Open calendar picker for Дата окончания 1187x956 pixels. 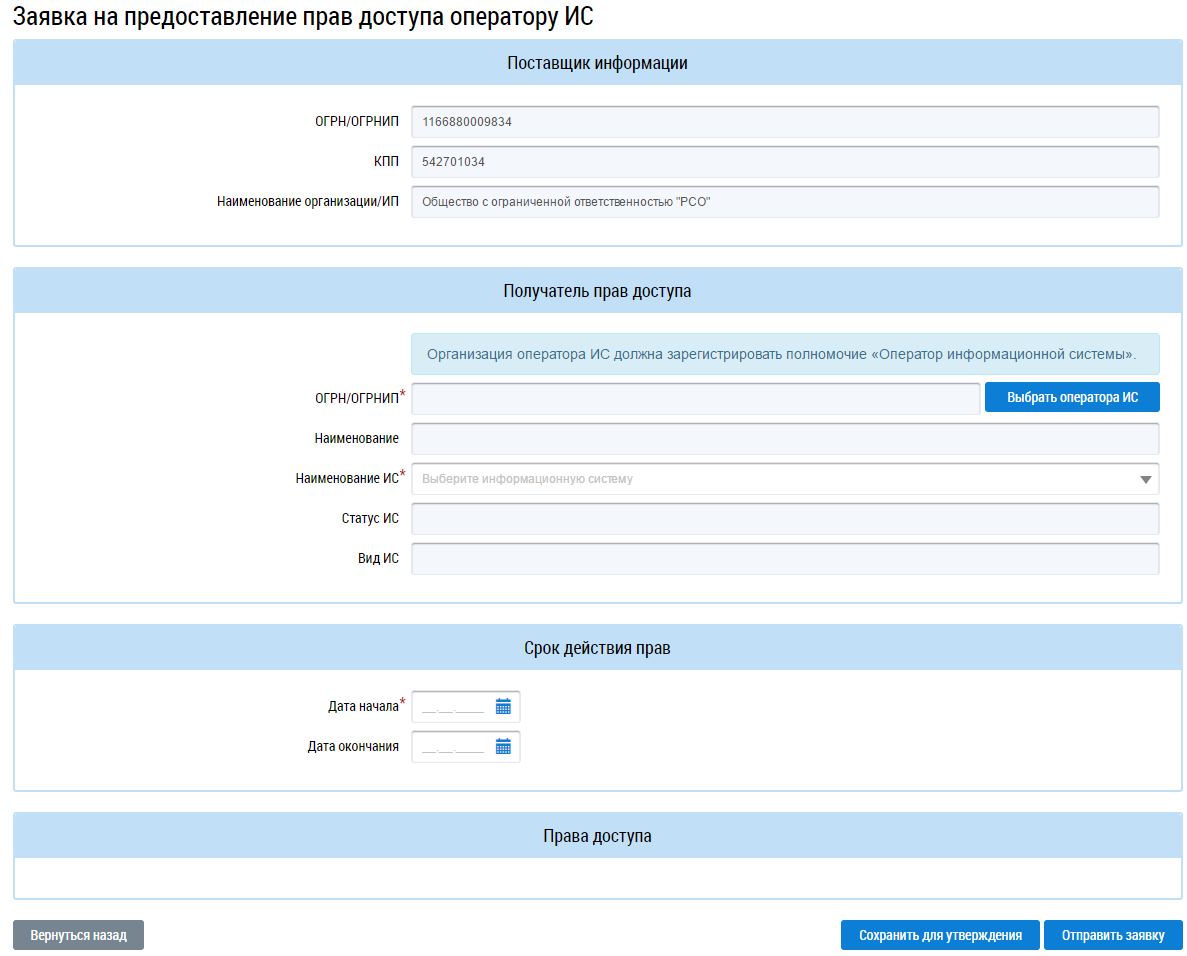pyautogui.click(x=503, y=747)
